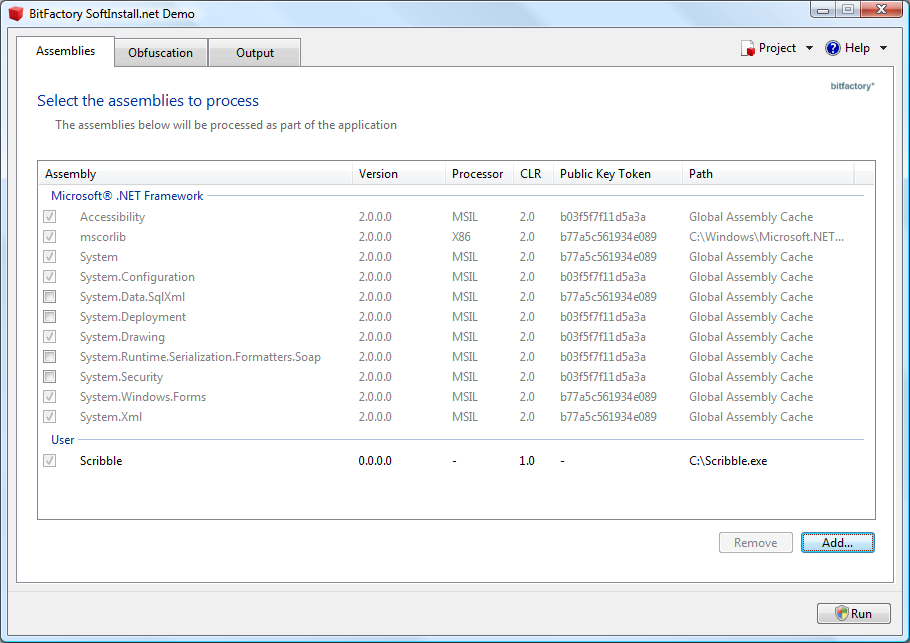
Task: Select the System.Drawing assembly name
Action: coord(122,337)
